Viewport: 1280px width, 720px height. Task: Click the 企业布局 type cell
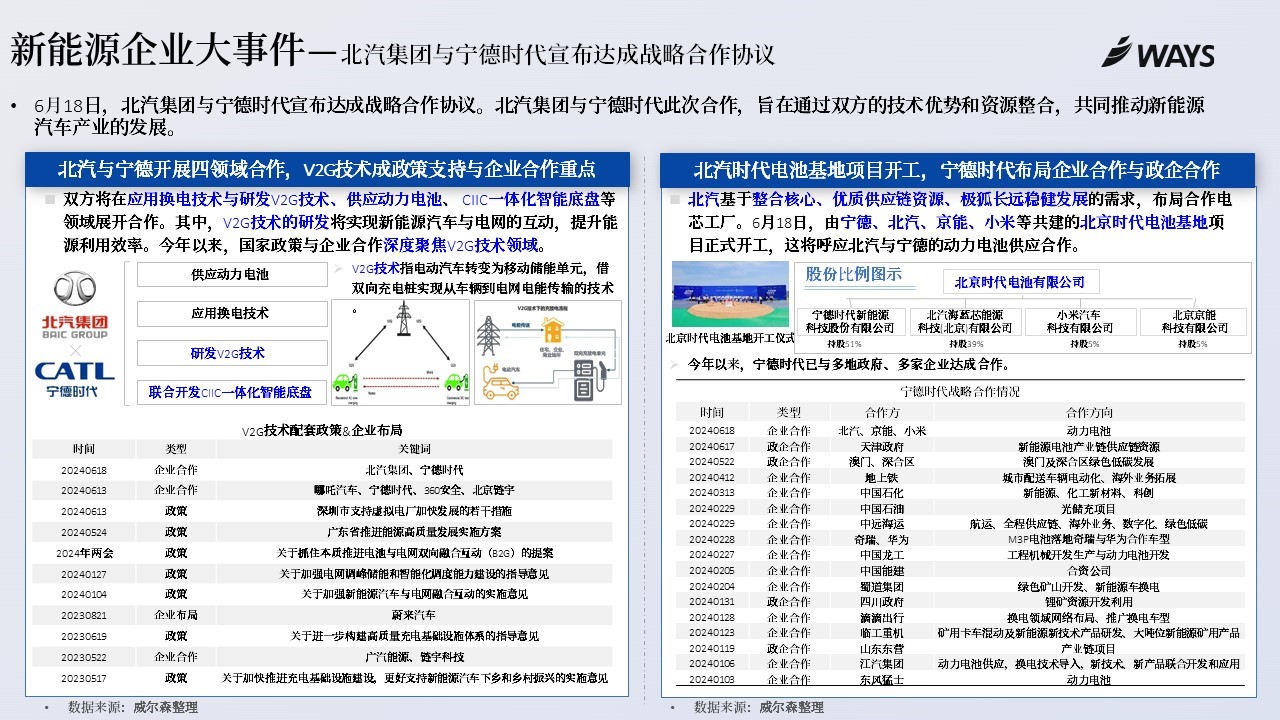tap(176, 615)
